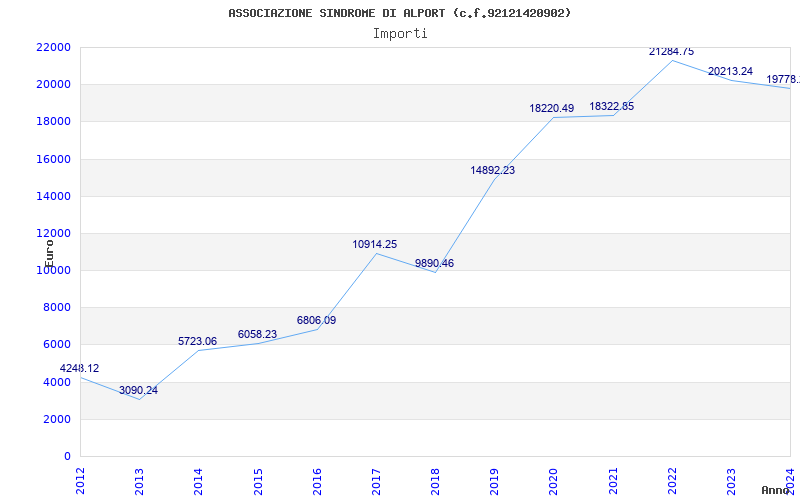Select the 10914.25 data label
This screenshot has width=800, height=500.
tap(374, 244)
